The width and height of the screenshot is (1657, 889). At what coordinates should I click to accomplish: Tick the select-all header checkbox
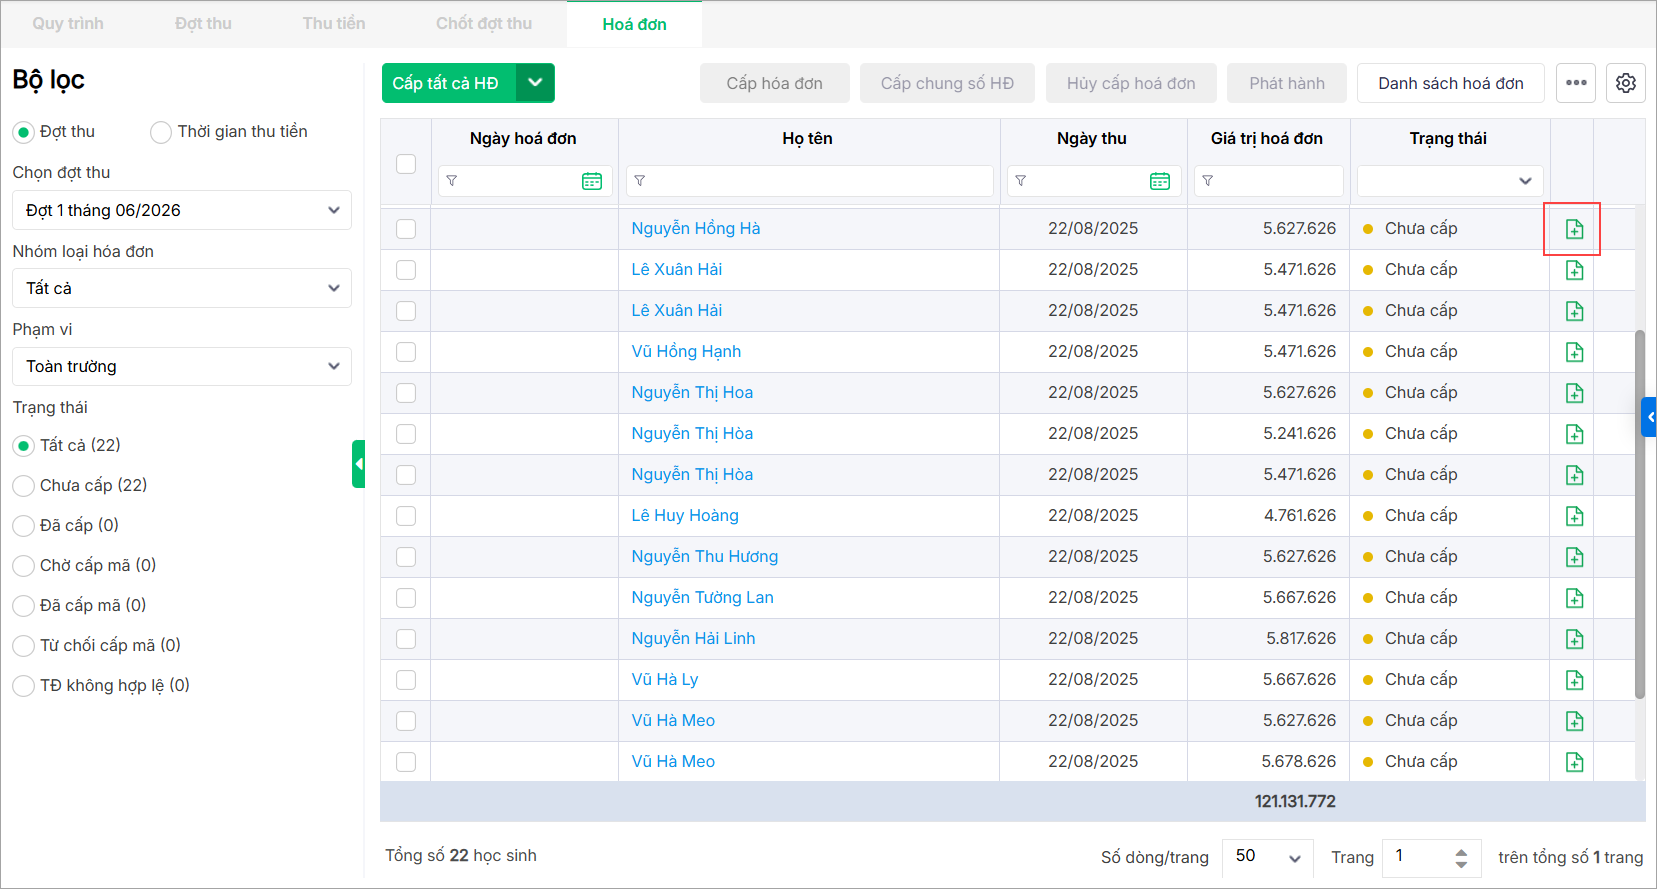pos(406,164)
